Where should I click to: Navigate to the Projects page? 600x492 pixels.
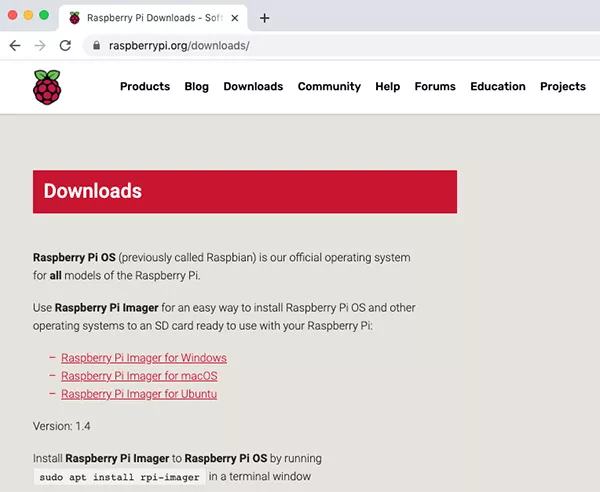563,87
